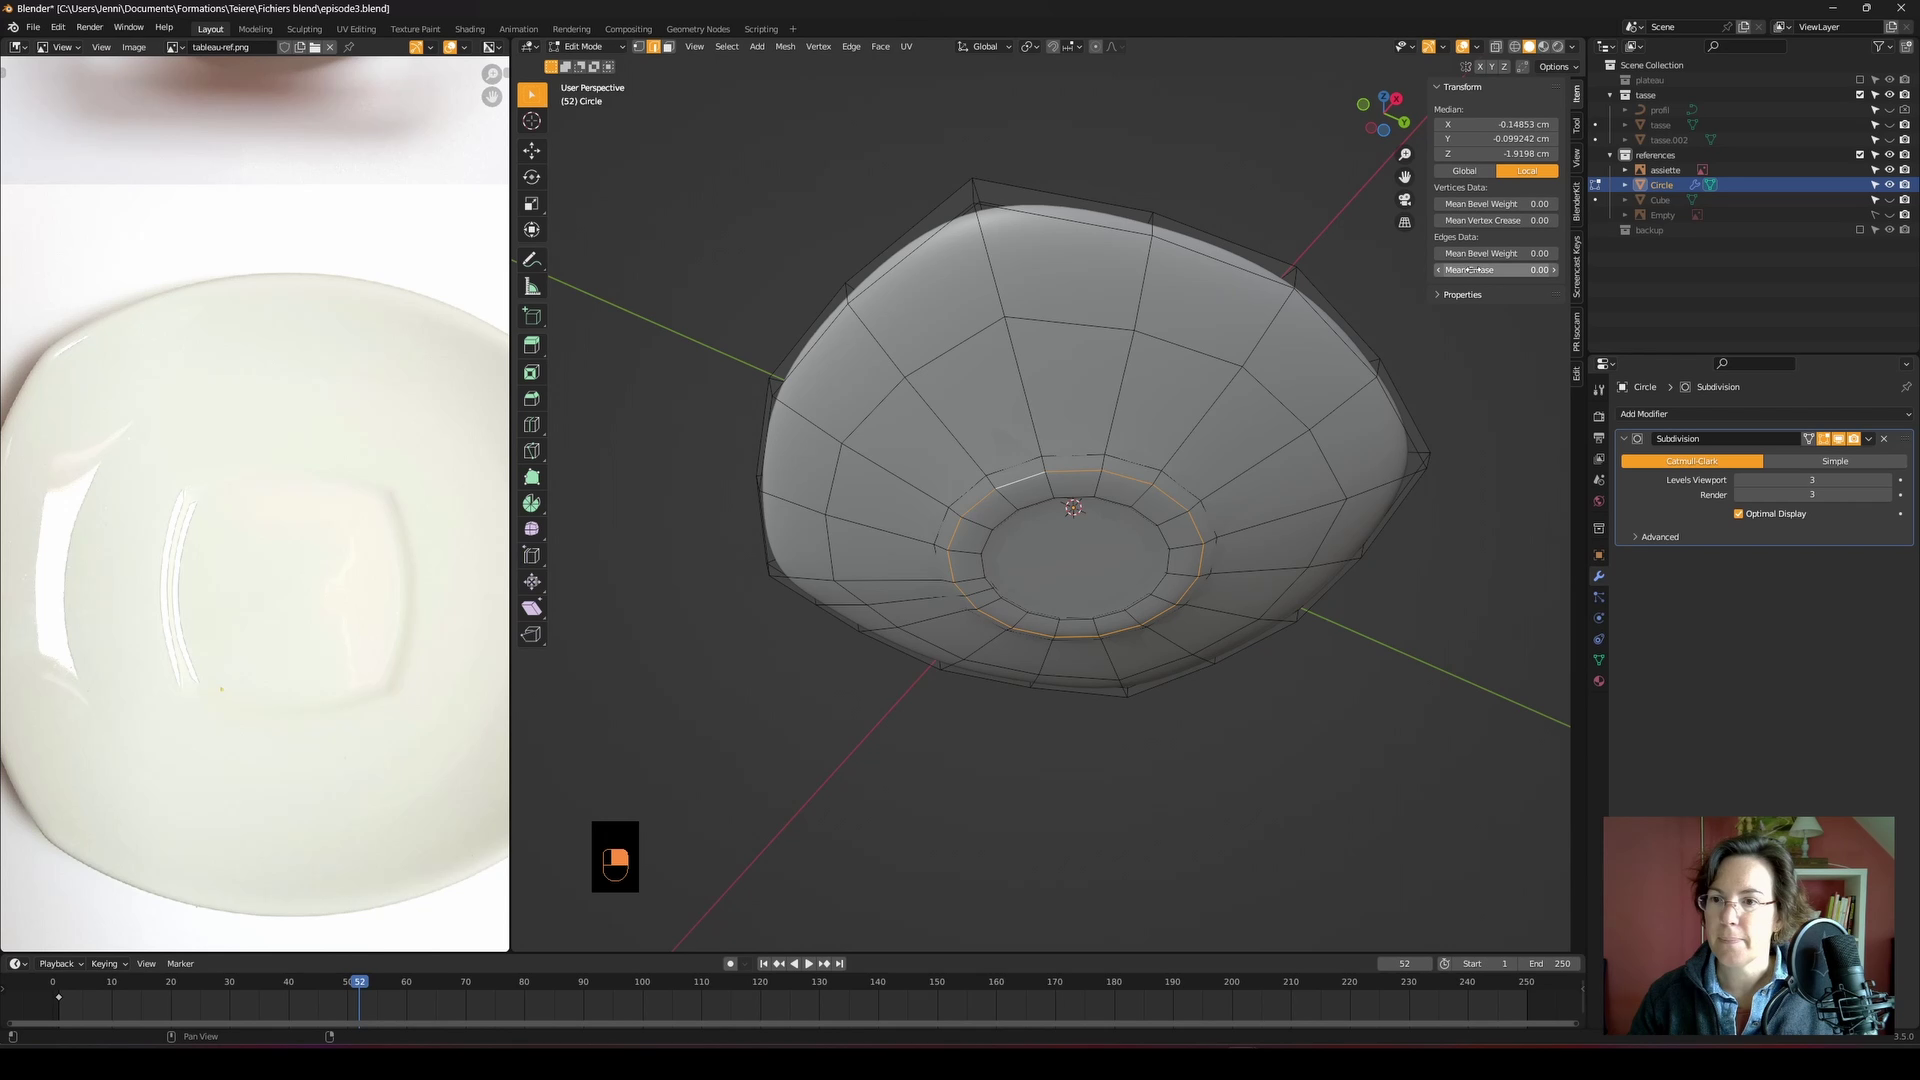Image resolution: width=1920 pixels, height=1080 pixels.
Task: Select the Move tool in toolbar
Action: click(532, 150)
